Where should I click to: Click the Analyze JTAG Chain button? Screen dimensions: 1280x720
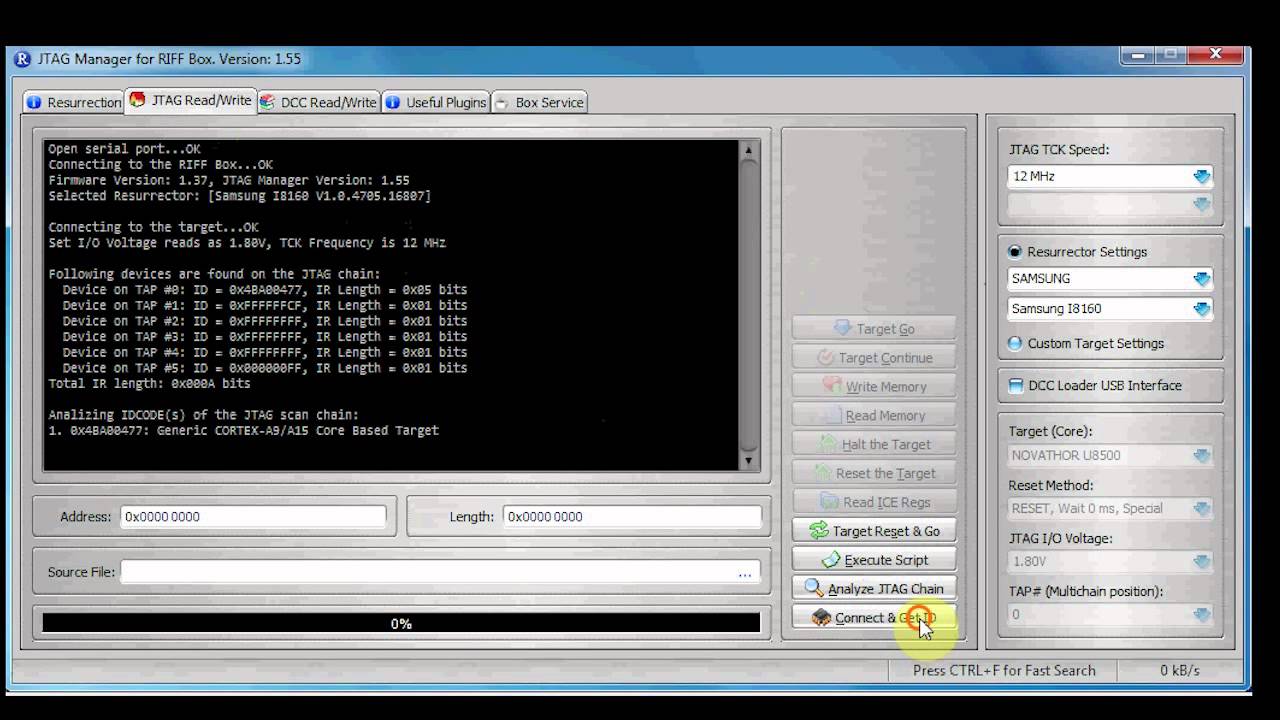(x=874, y=589)
